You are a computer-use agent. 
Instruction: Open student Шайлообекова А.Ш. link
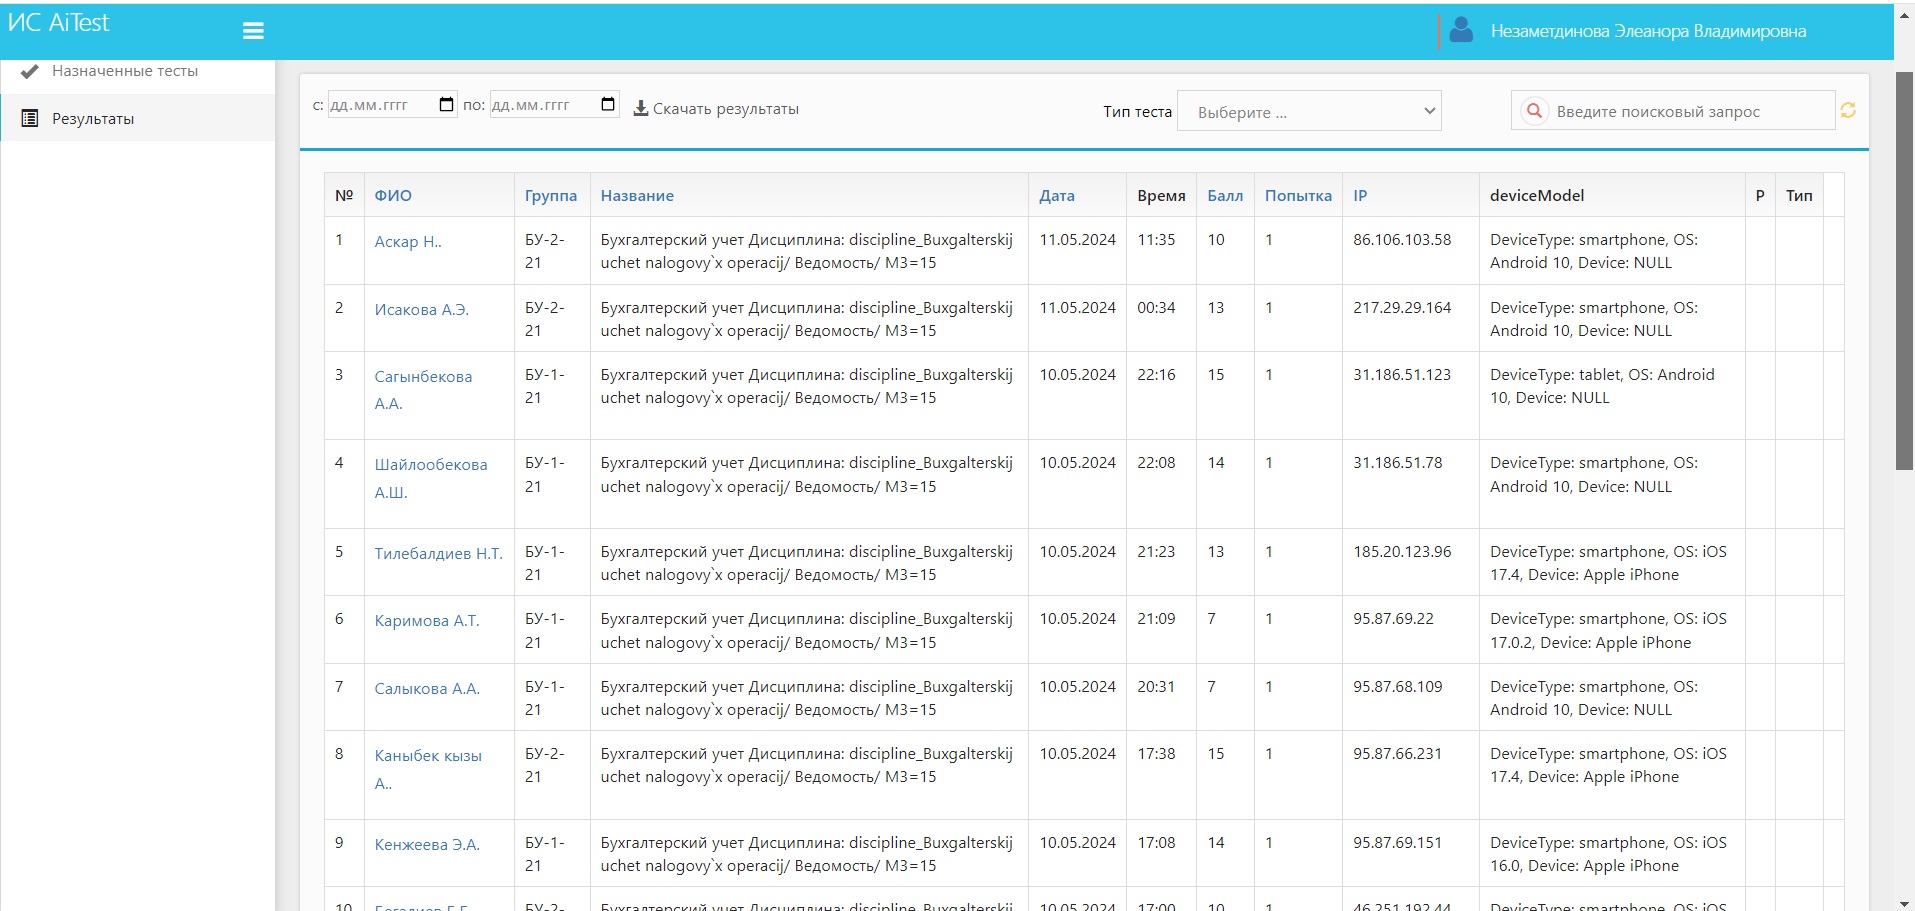pos(431,478)
